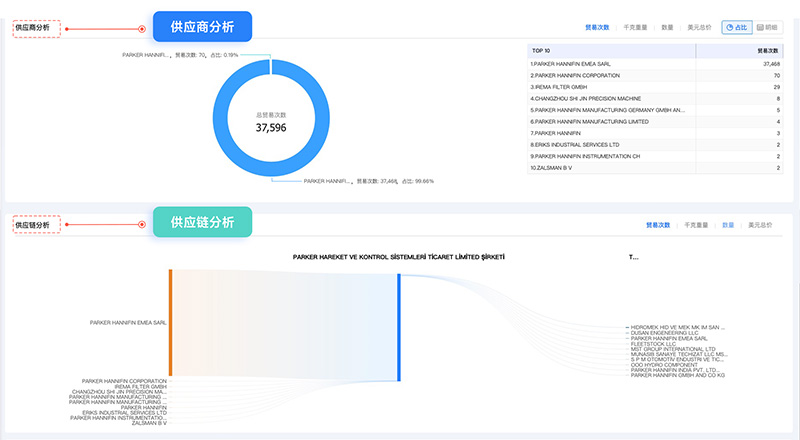Click MST GROUP INTERNATIONAL LTD destination label
This screenshot has width=800, height=440.
(673, 349)
